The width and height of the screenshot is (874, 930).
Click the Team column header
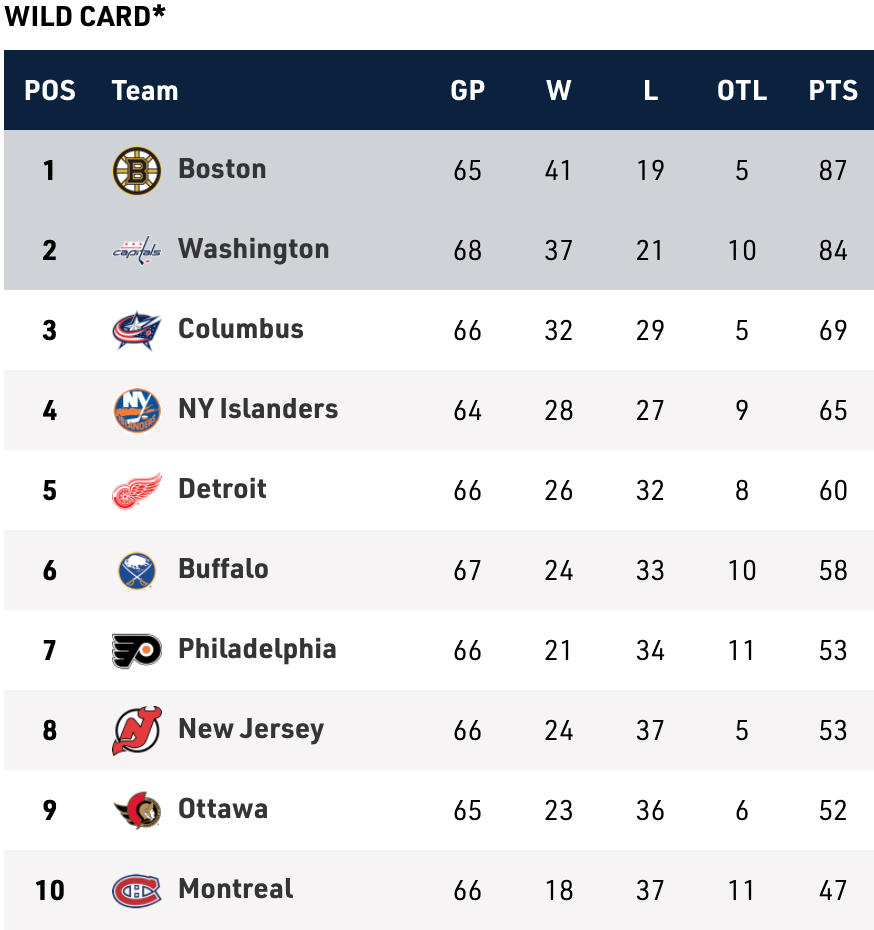[x=145, y=91]
